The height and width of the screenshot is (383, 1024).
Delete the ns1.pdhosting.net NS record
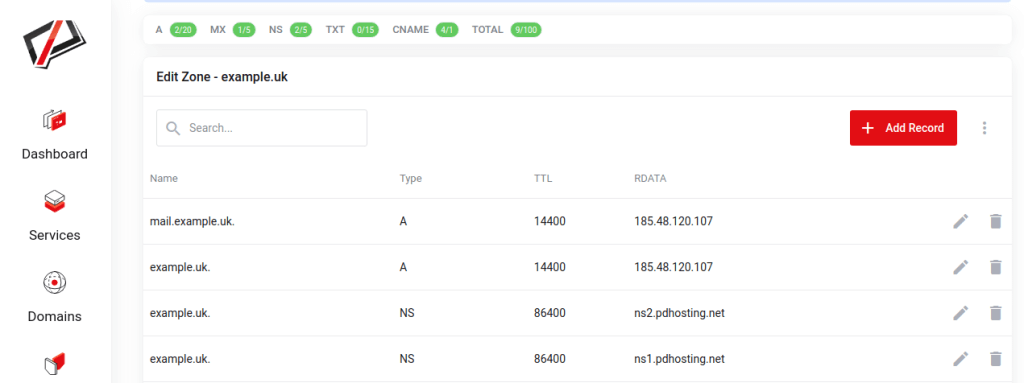[995, 359]
